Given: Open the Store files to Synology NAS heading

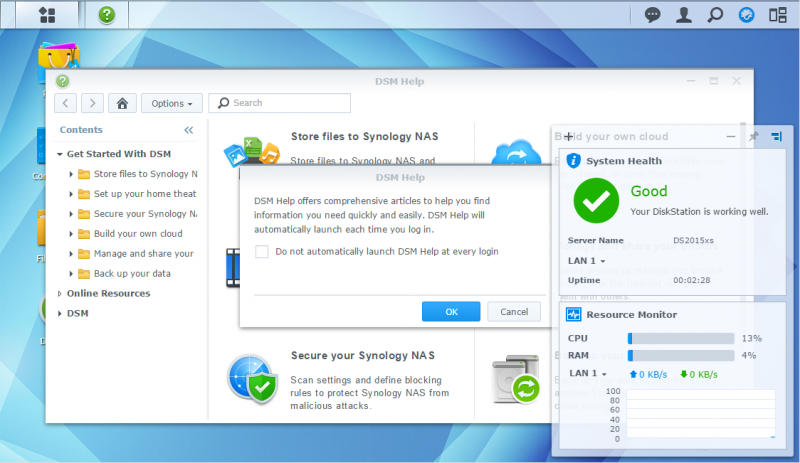Looking at the screenshot, I should [364, 136].
